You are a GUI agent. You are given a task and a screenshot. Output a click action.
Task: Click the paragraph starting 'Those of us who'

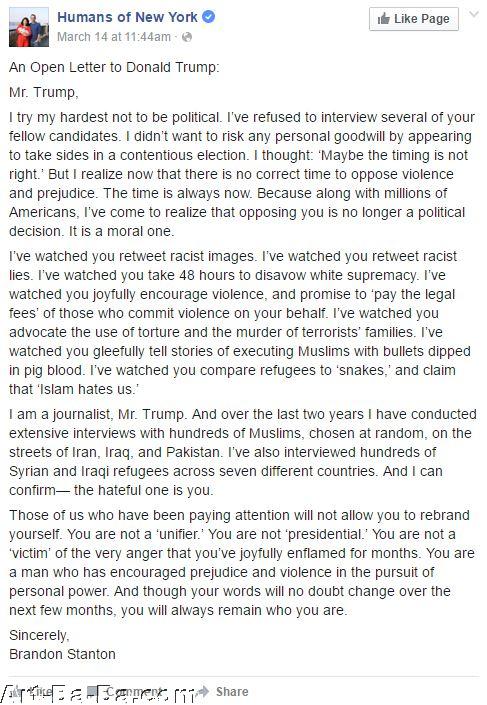(x=242, y=562)
